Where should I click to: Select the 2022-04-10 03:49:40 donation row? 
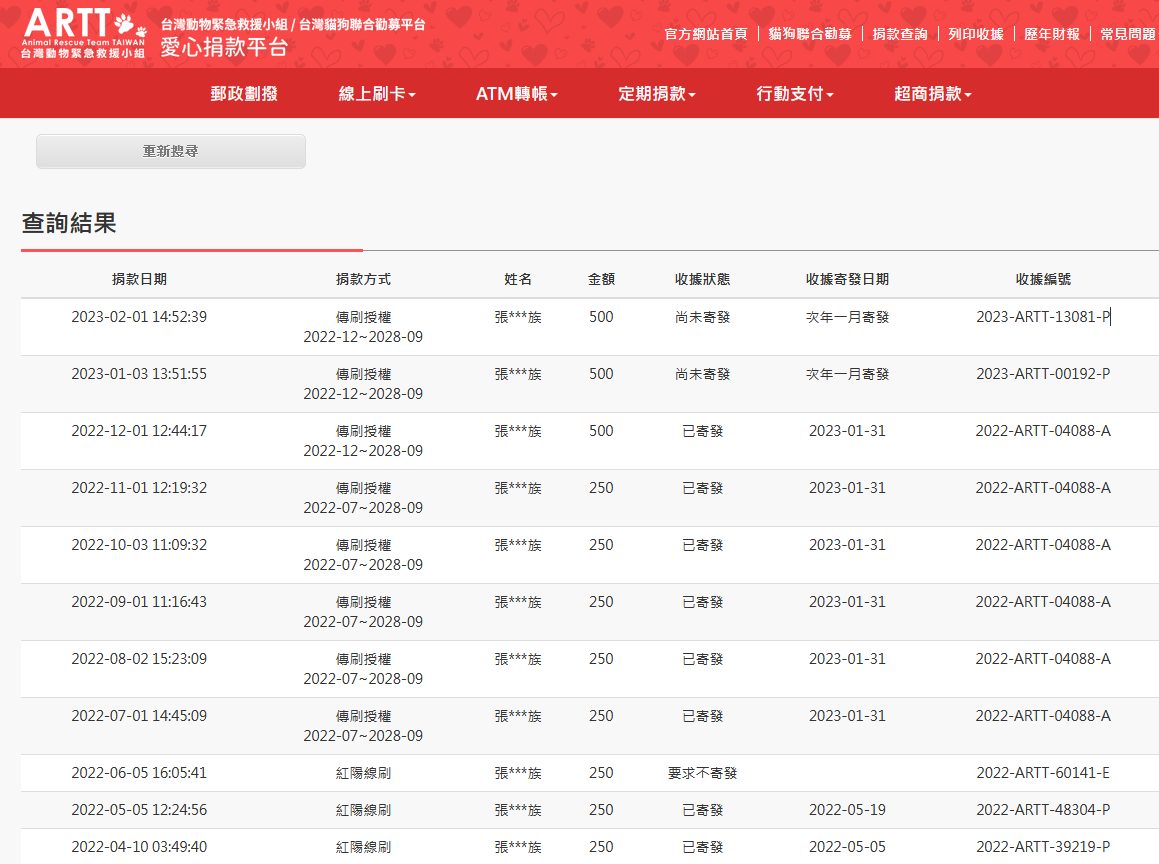[139, 847]
